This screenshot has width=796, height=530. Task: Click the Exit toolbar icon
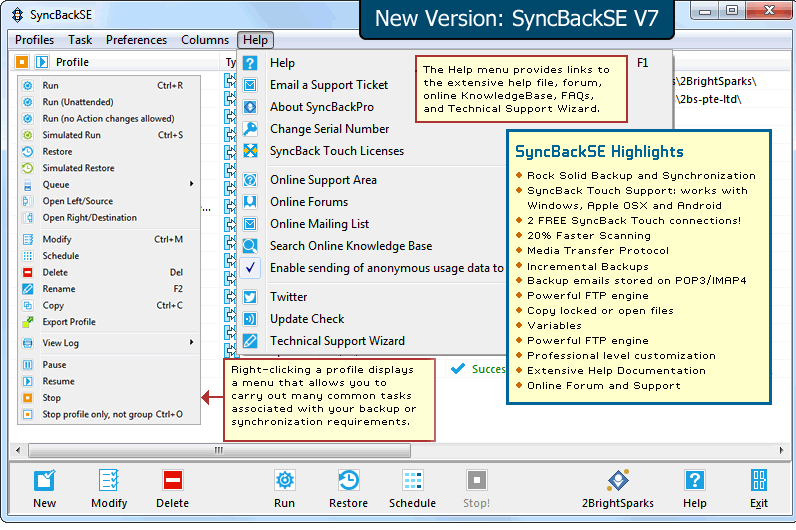click(x=759, y=480)
